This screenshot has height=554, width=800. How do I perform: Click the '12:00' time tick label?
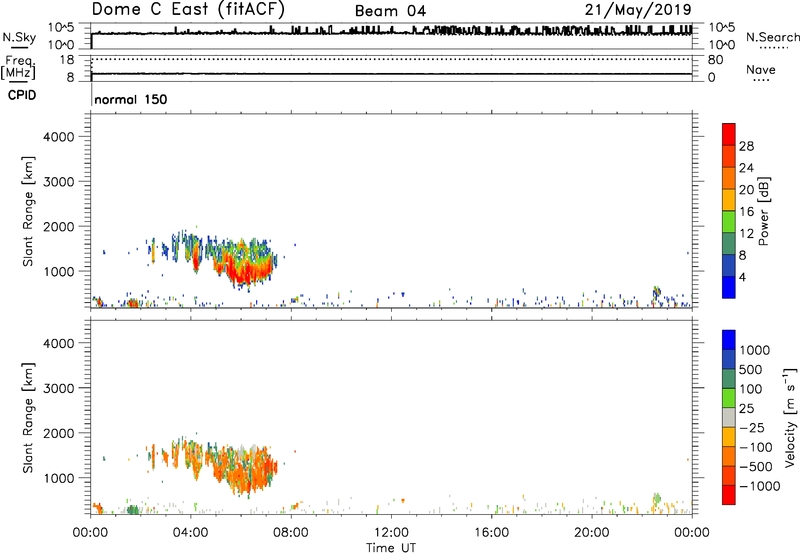coord(391,533)
